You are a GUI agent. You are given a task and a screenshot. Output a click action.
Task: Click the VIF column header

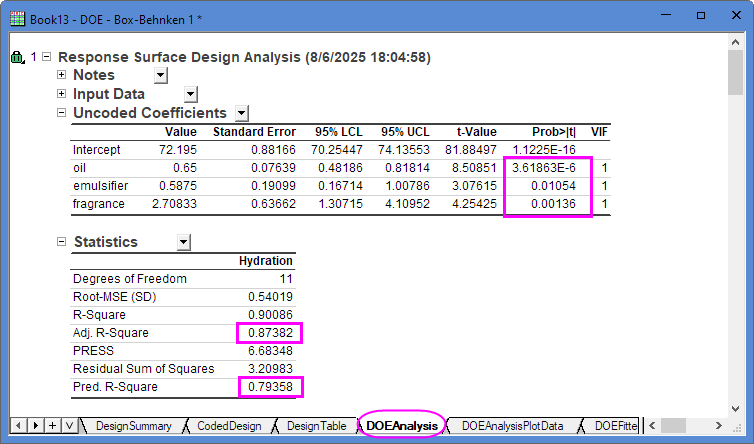(x=599, y=132)
